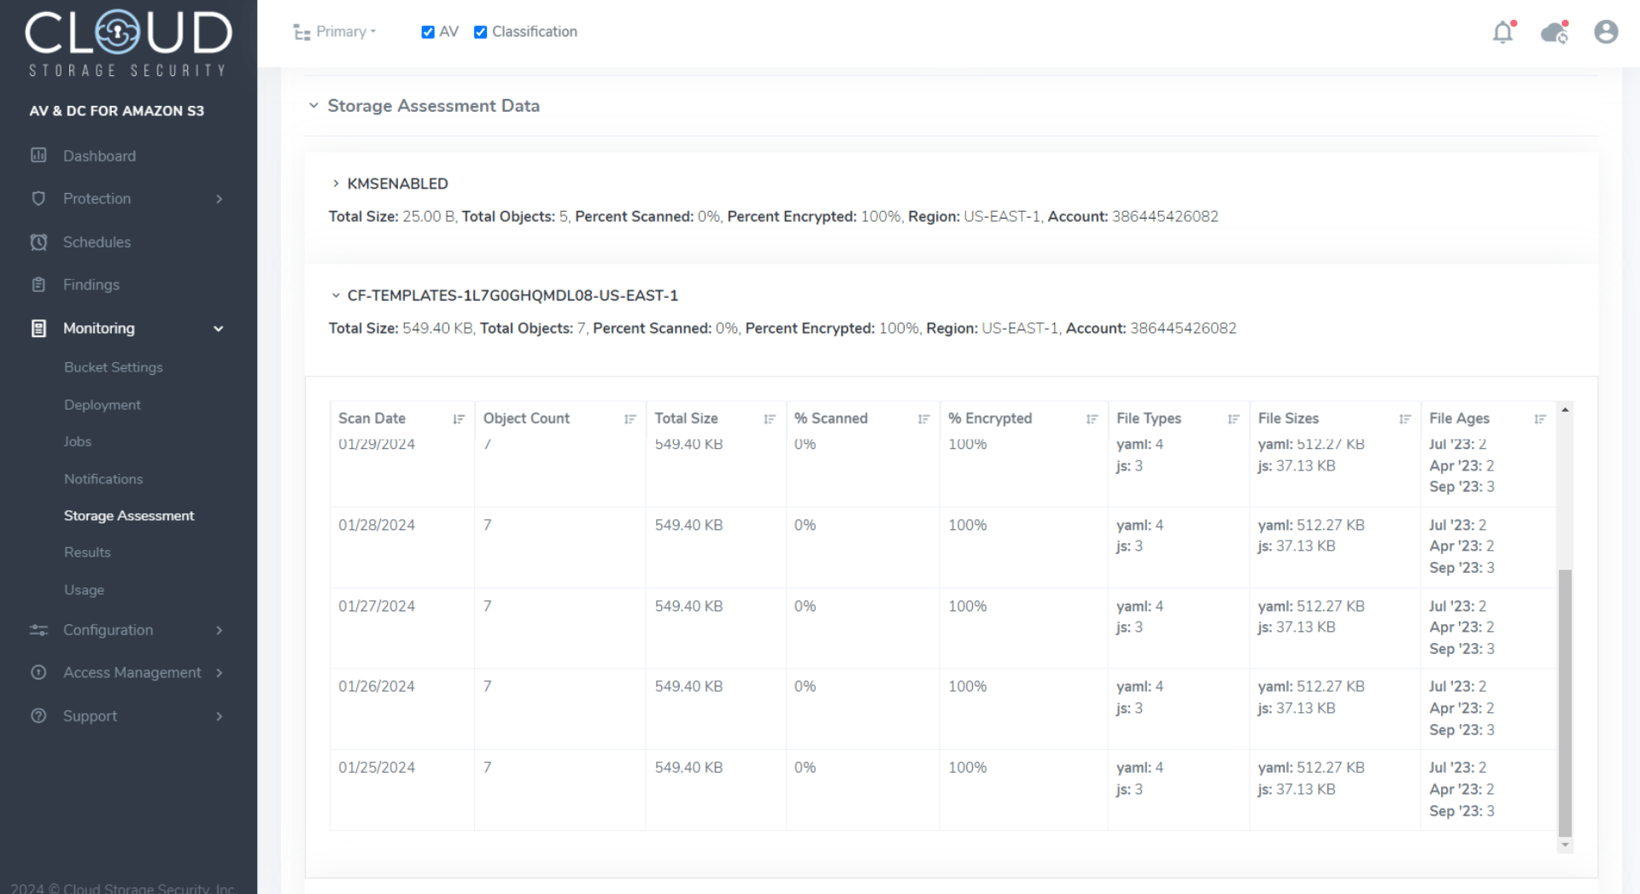Open Bucket Settings submenu item
The height and width of the screenshot is (894, 1640).
(113, 367)
